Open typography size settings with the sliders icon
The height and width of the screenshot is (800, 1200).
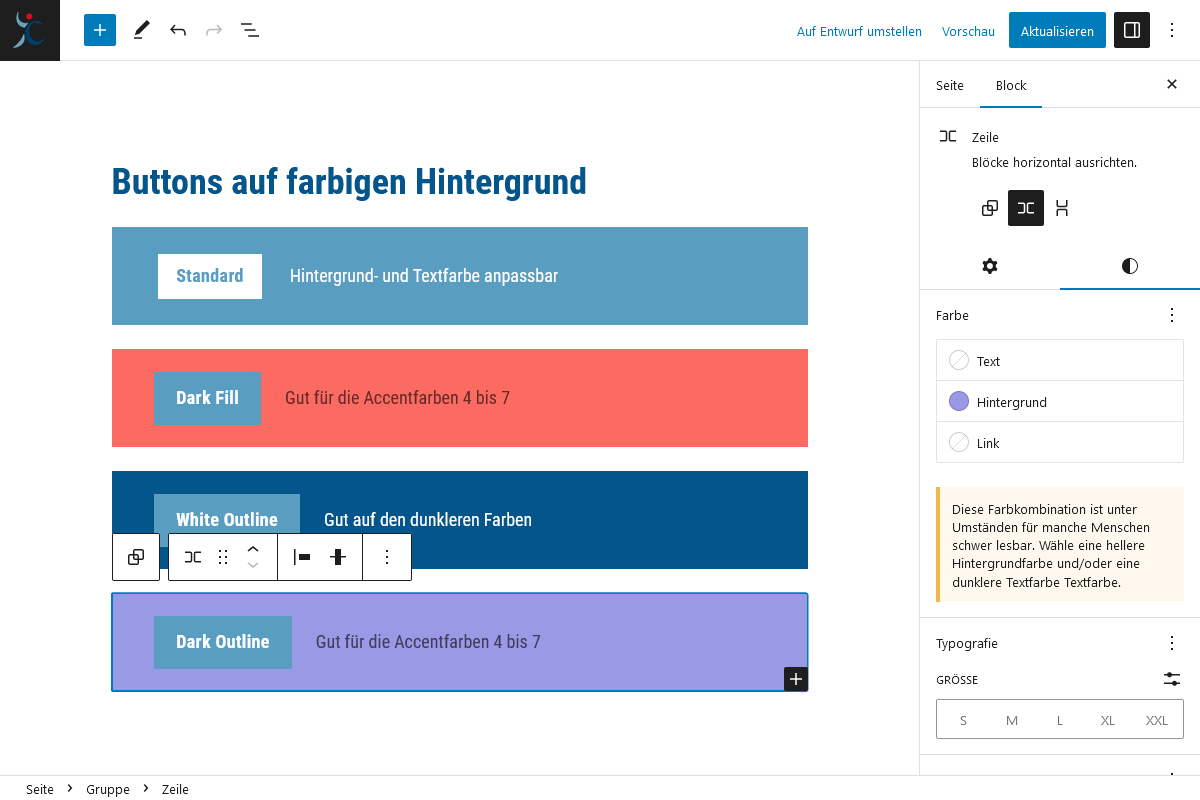coord(1171,679)
